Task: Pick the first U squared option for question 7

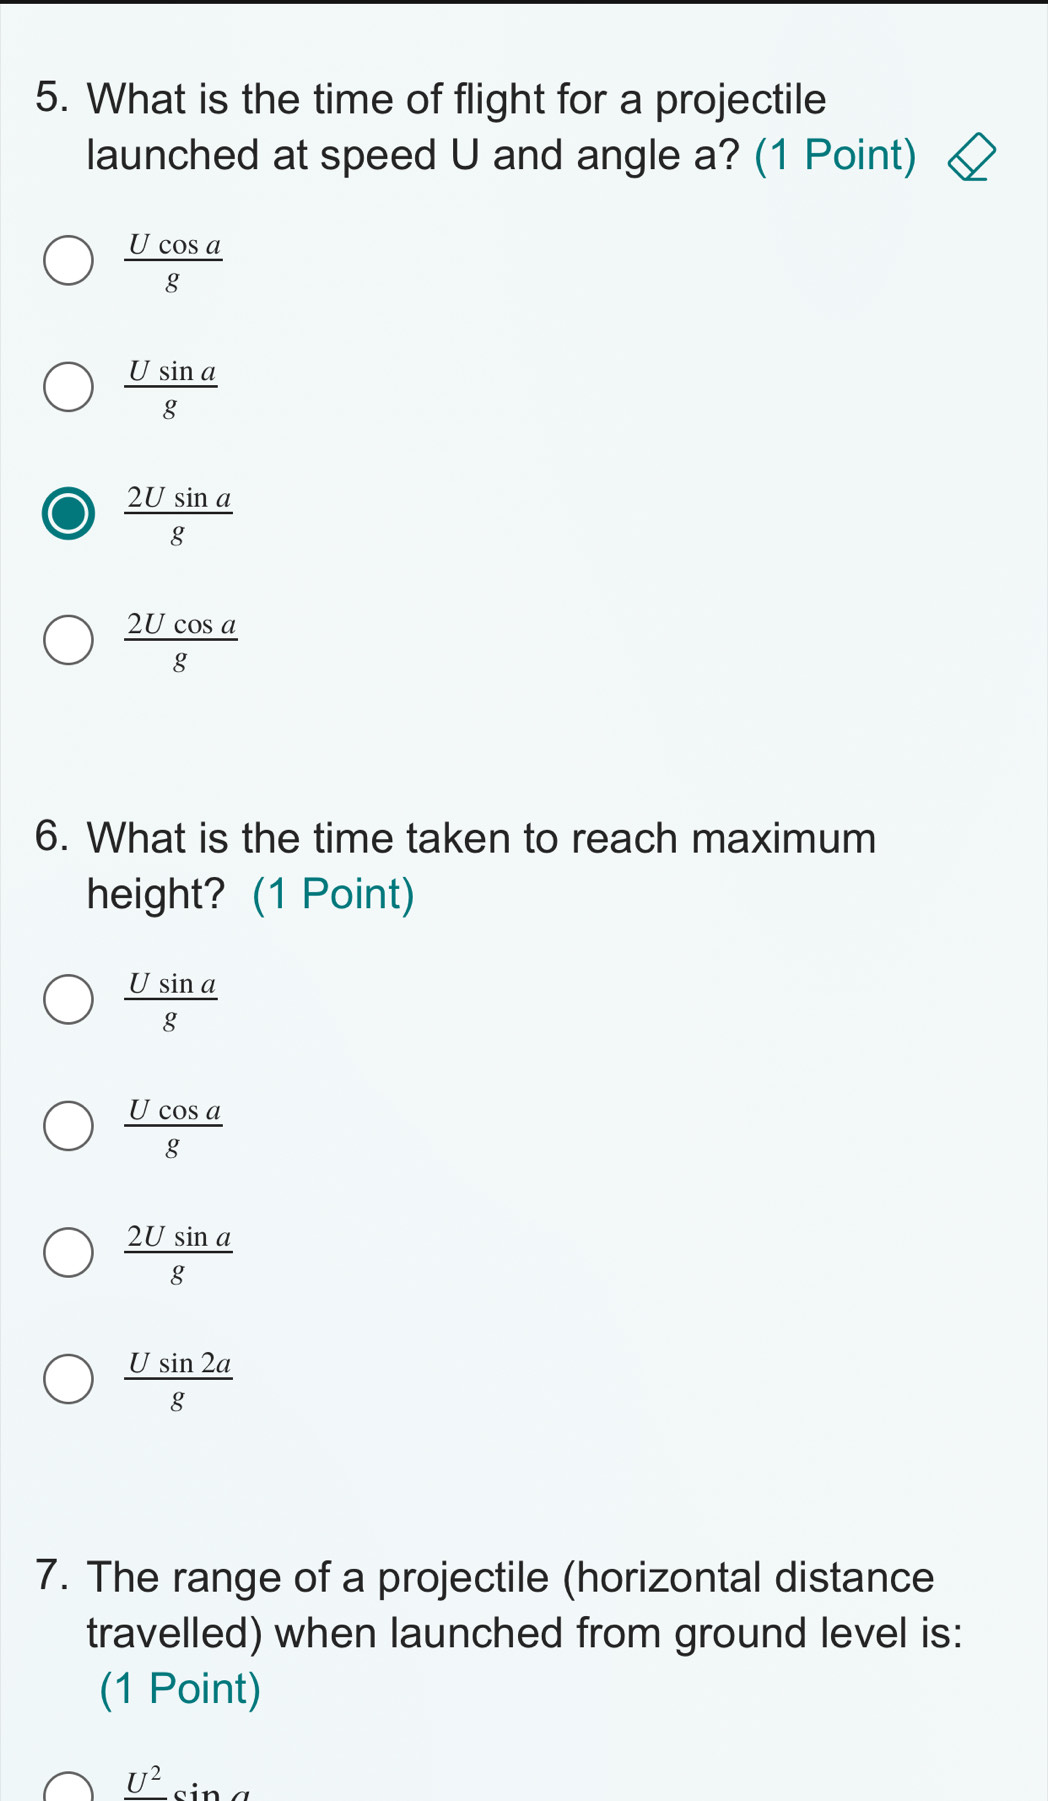Action: click(68, 1788)
